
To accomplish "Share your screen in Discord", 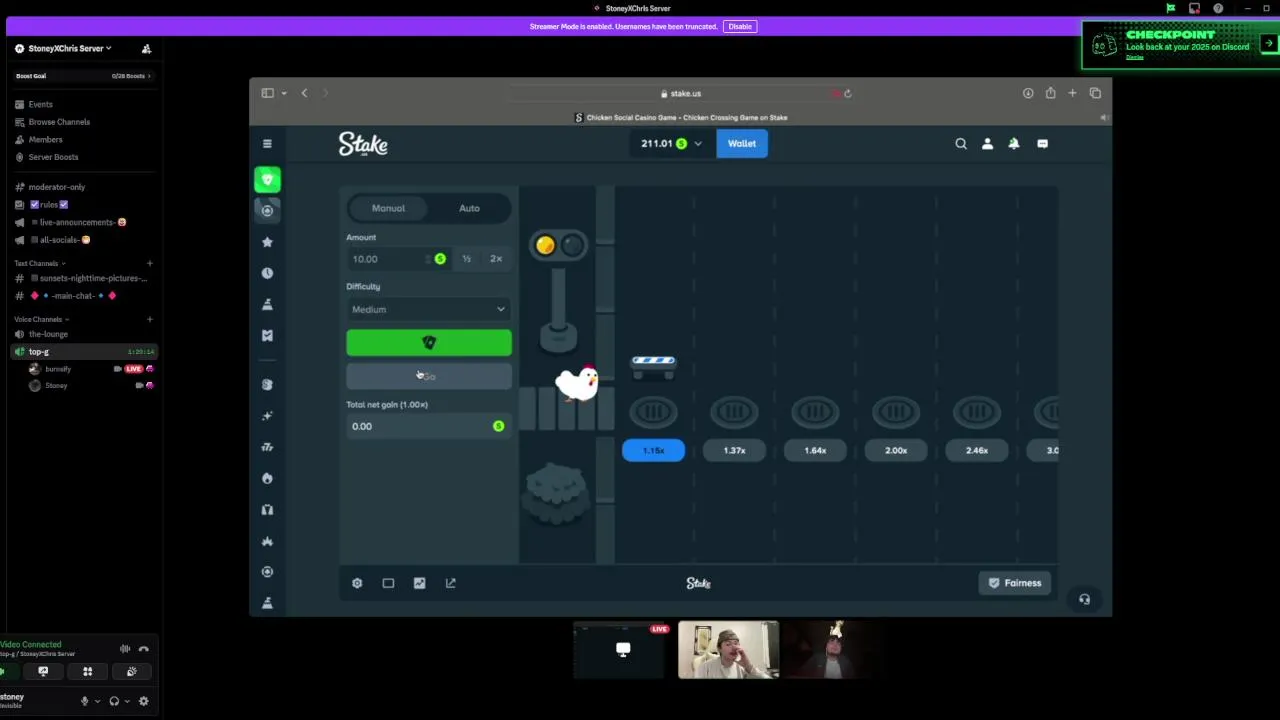I will point(43,672).
